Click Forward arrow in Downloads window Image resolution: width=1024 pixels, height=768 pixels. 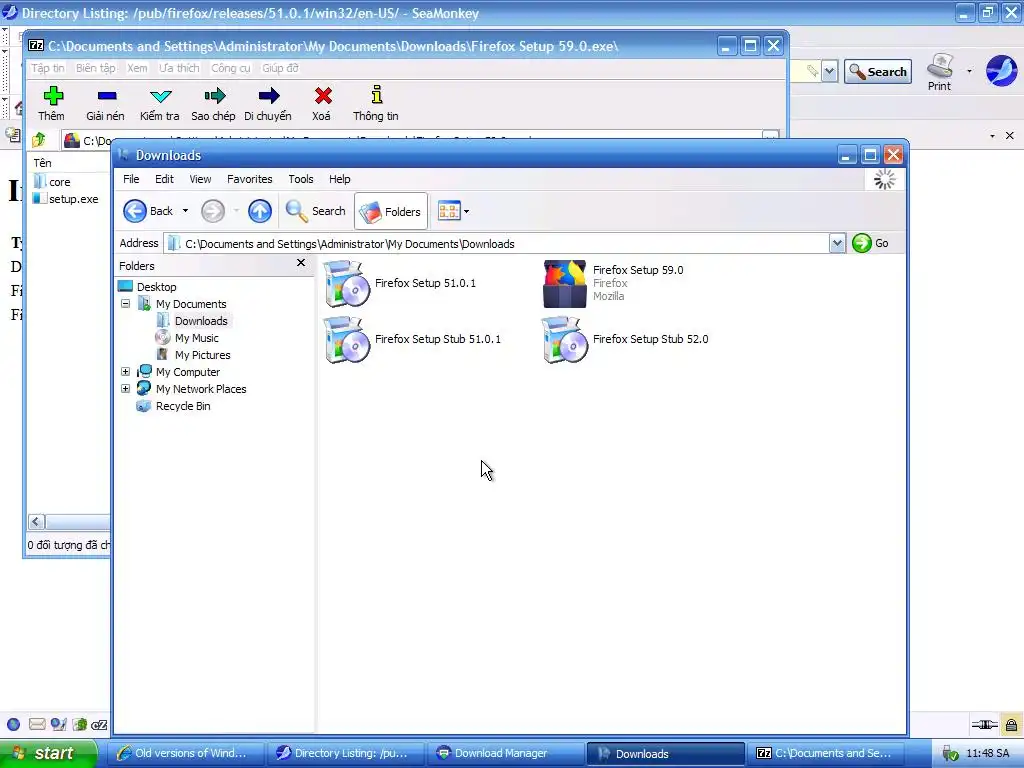[x=212, y=211]
